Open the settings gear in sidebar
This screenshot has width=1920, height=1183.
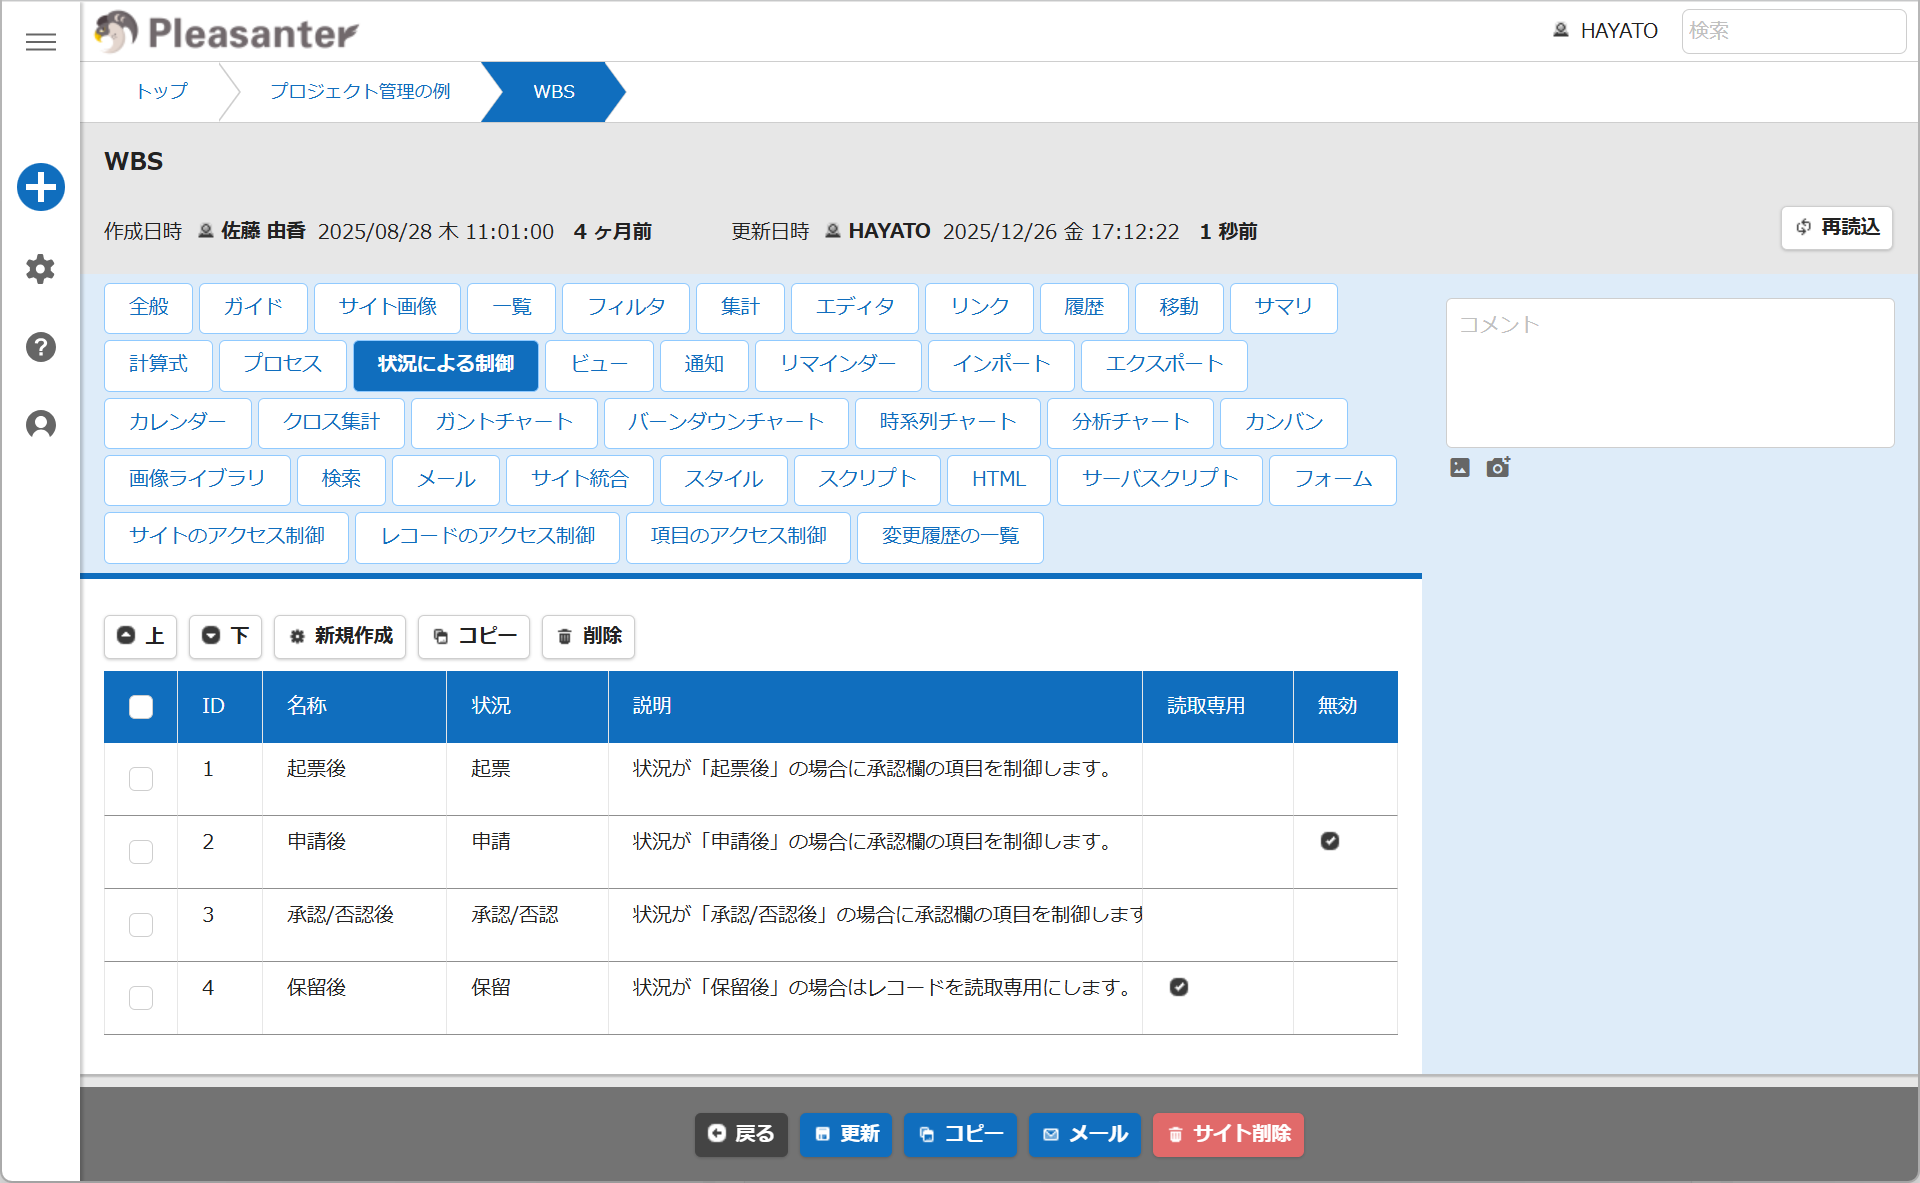pos(40,269)
